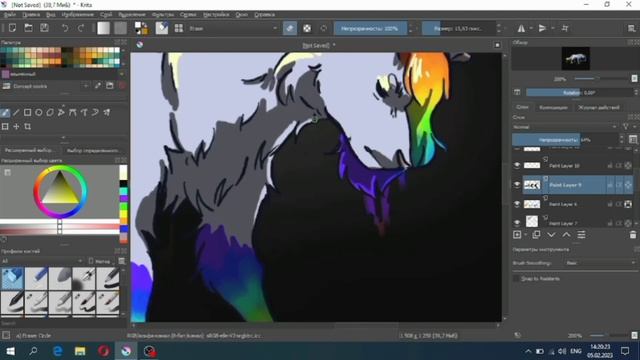The height and width of the screenshot is (360, 640).
Task: Select the move tool
Action: [x=16, y=127]
